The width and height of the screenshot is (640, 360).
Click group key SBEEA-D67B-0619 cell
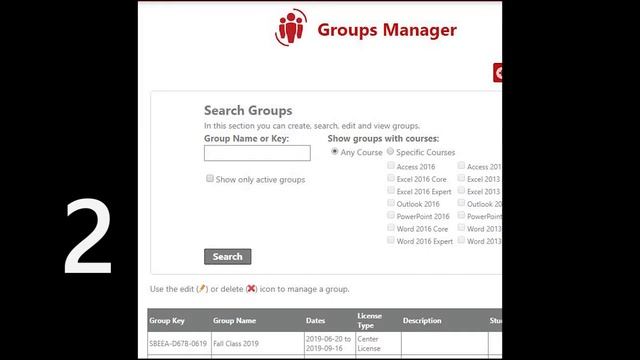click(x=178, y=344)
